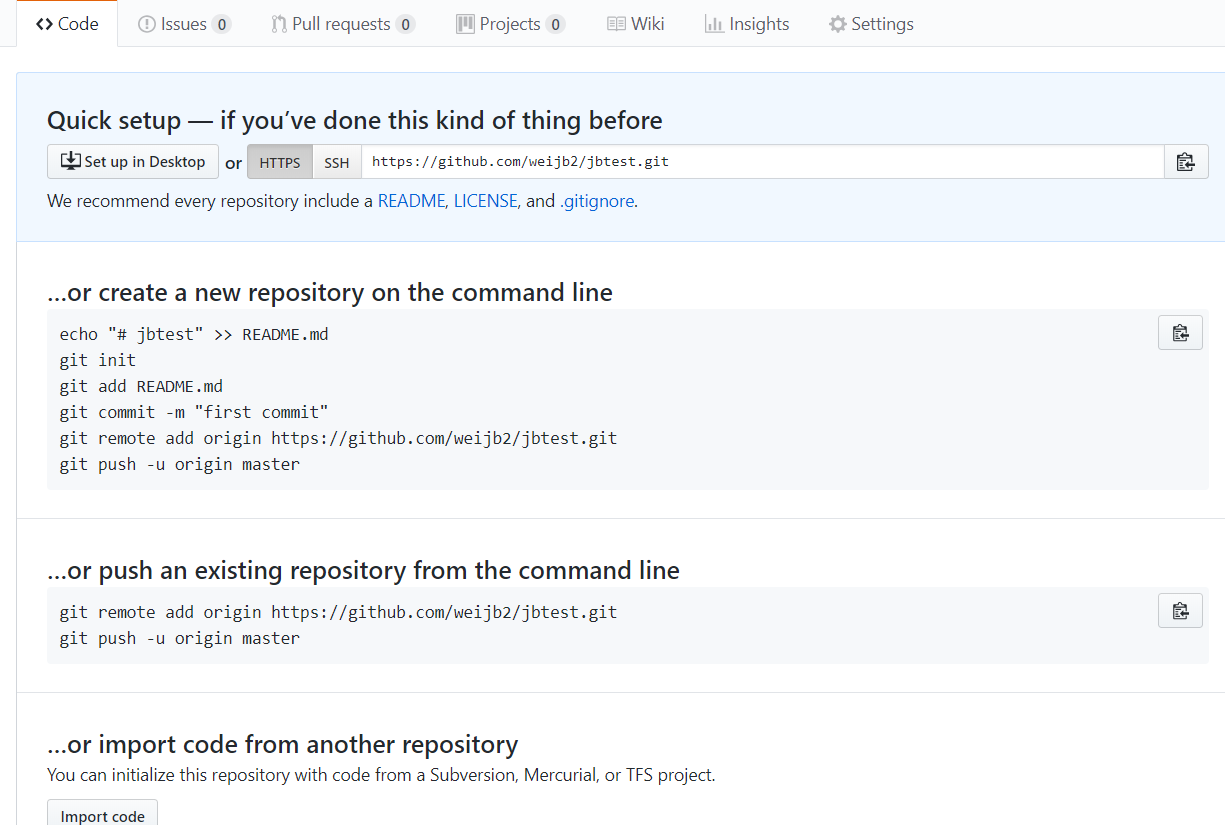Click the Code tab icon

[44, 24]
